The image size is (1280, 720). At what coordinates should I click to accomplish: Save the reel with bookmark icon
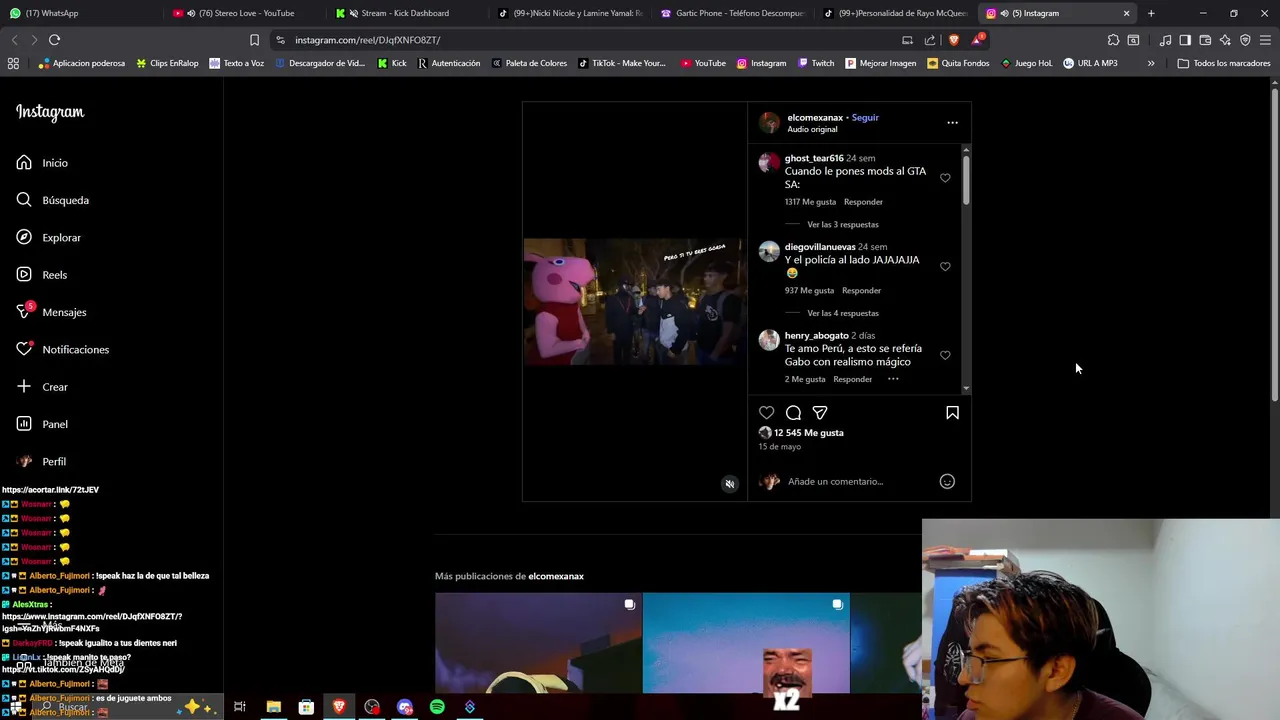952,413
